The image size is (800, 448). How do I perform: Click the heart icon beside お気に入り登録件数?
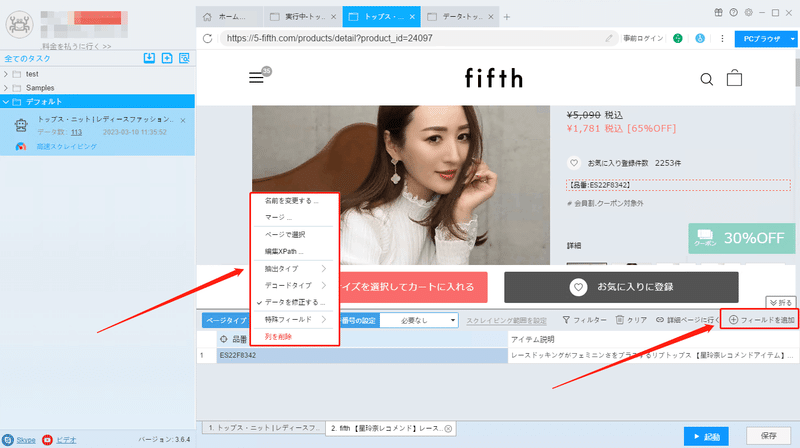click(x=574, y=163)
